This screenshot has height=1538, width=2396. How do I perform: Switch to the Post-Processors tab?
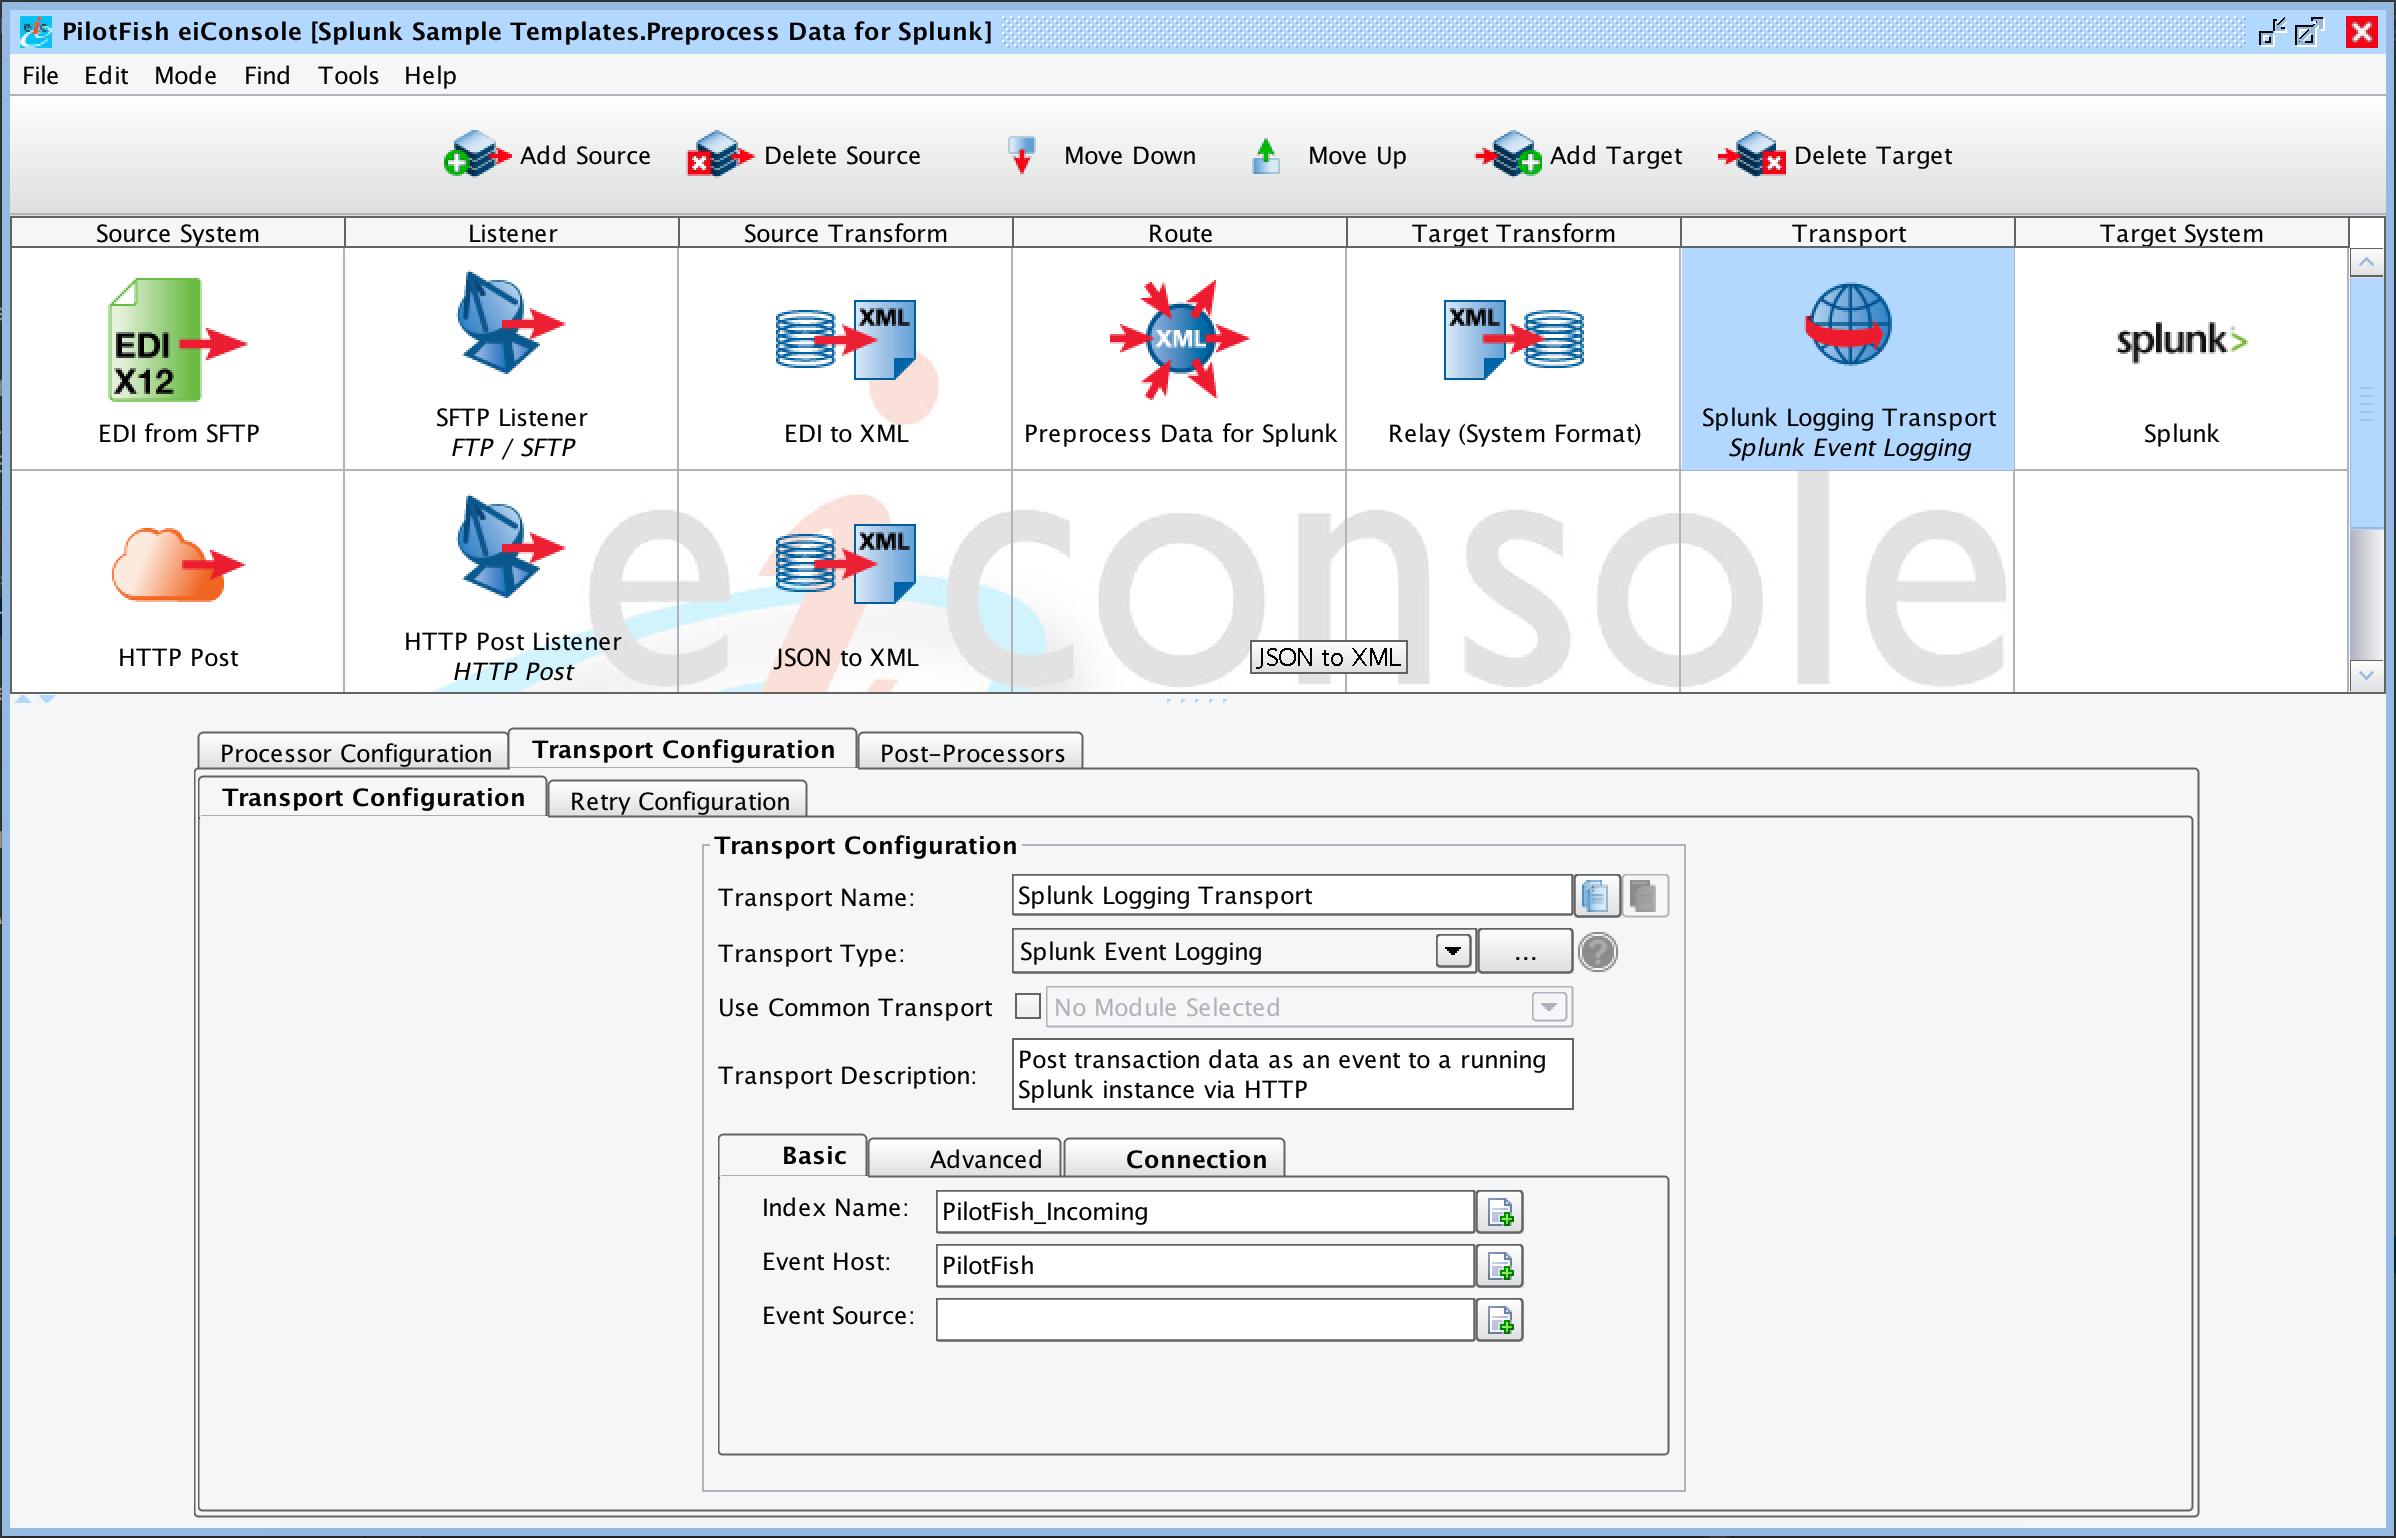[x=972, y=753]
